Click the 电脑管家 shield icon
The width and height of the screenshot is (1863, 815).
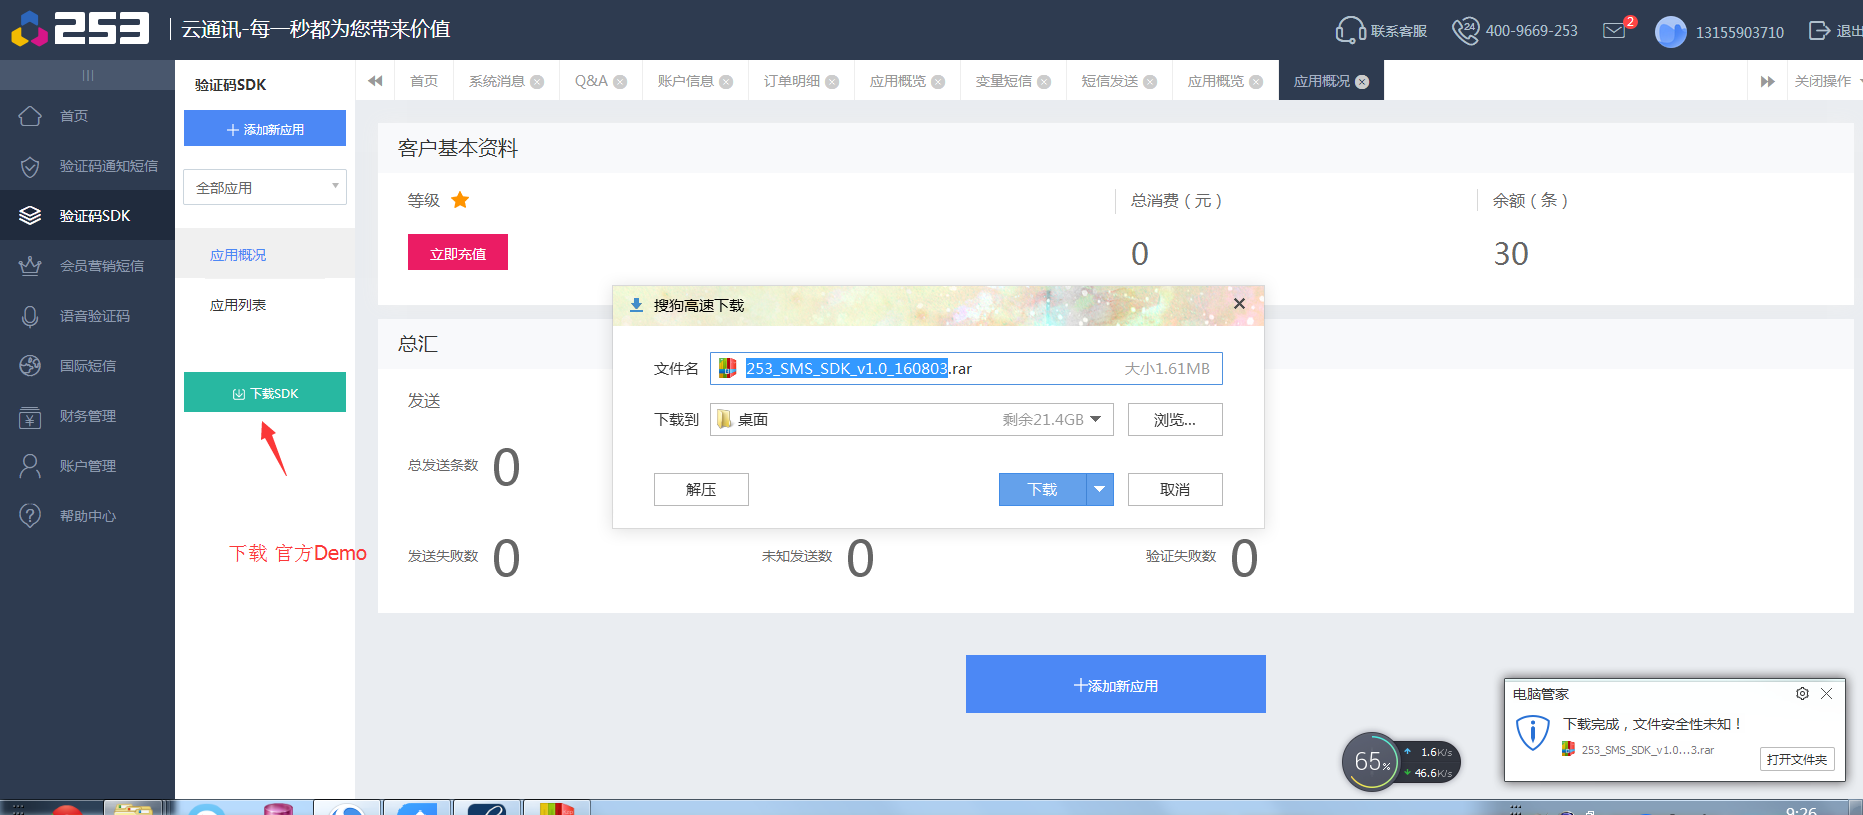(x=1533, y=732)
